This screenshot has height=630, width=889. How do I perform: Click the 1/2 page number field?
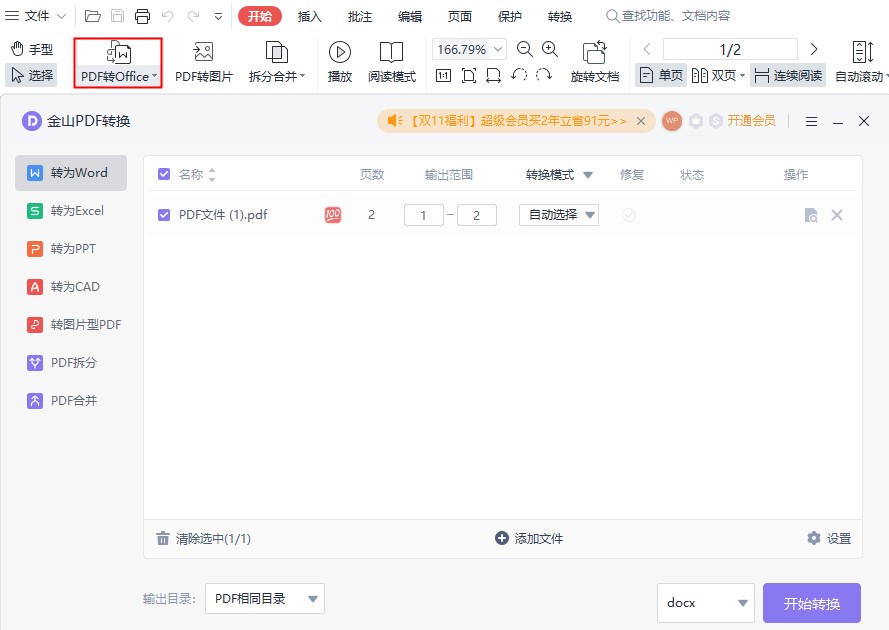click(x=730, y=49)
